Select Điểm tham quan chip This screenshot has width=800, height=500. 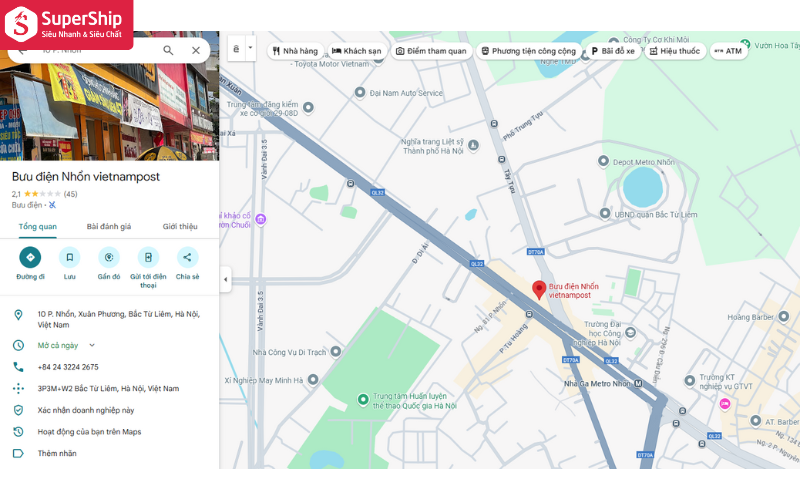pyautogui.click(x=432, y=51)
